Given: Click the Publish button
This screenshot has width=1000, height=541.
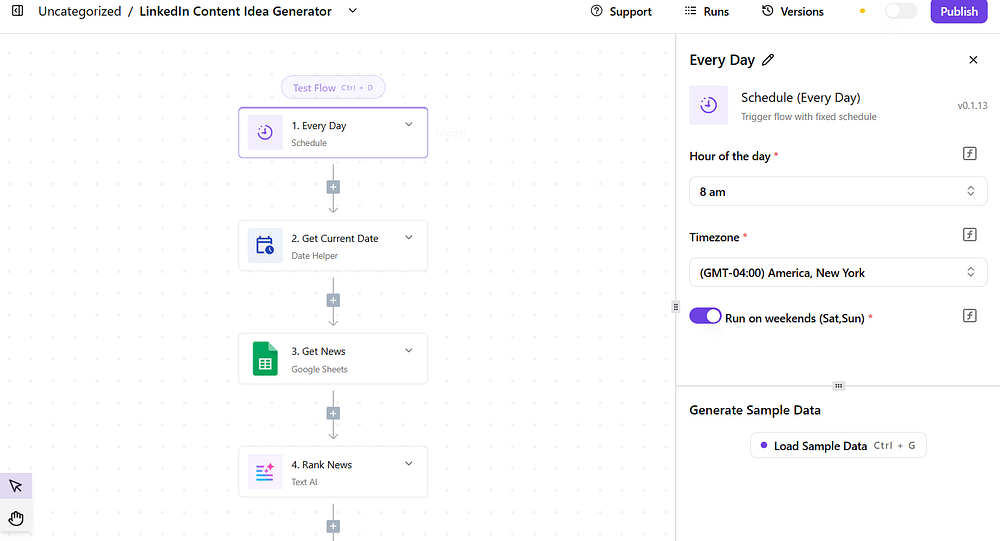Looking at the screenshot, I should pos(958,11).
